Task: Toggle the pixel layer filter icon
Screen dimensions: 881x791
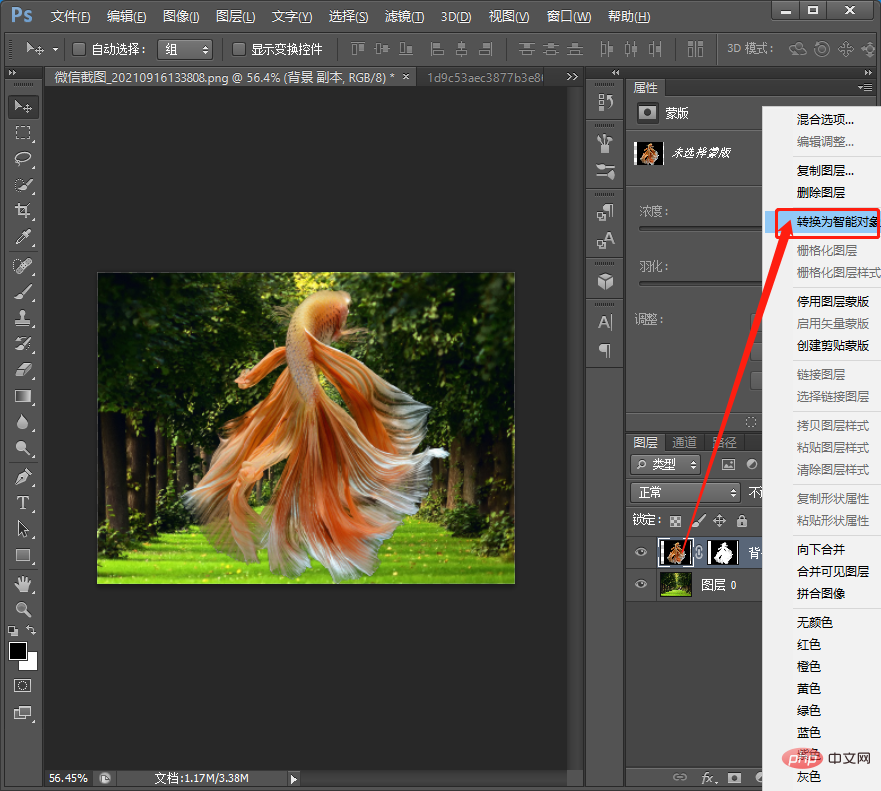Action: [x=728, y=464]
